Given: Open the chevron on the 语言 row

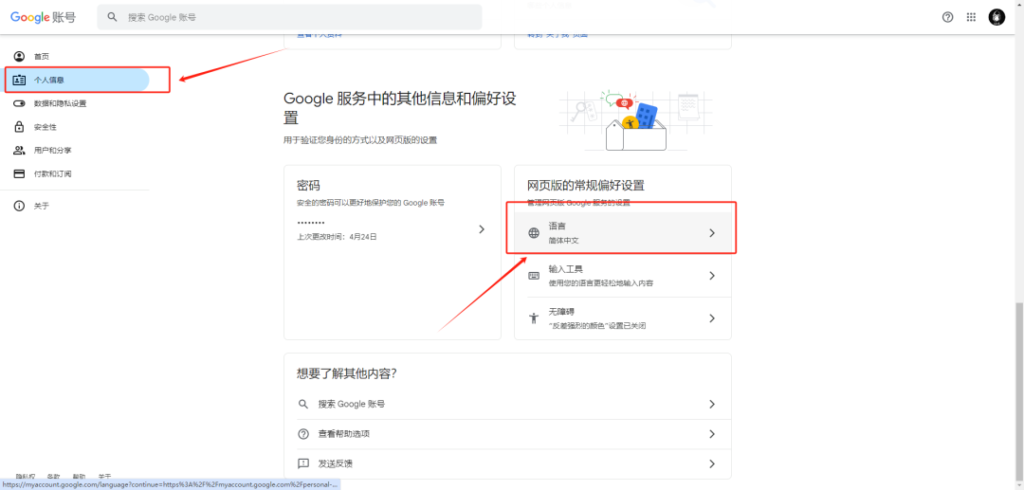Looking at the screenshot, I should click(x=712, y=233).
